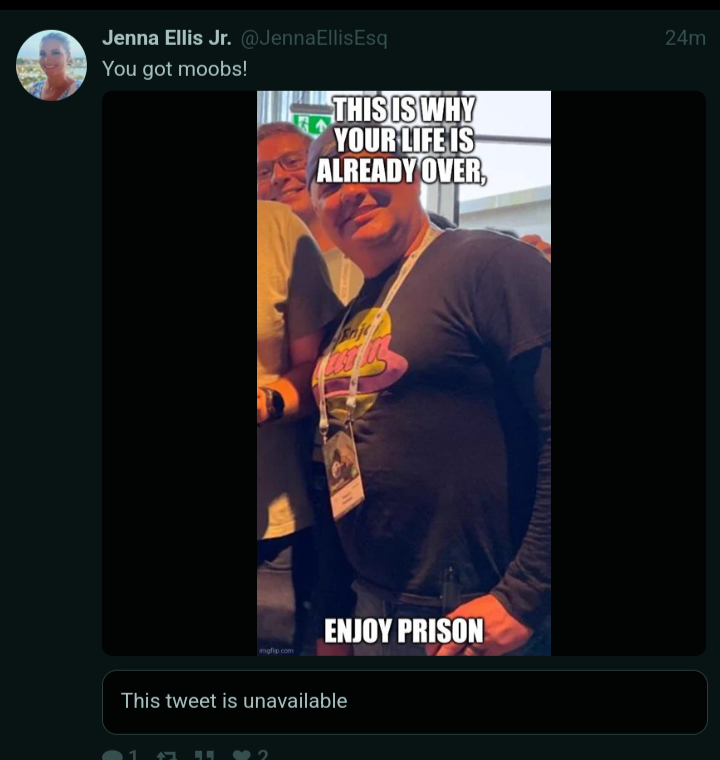Like the tweet with the heart icon

pyautogui.click(x=242, y=755)
